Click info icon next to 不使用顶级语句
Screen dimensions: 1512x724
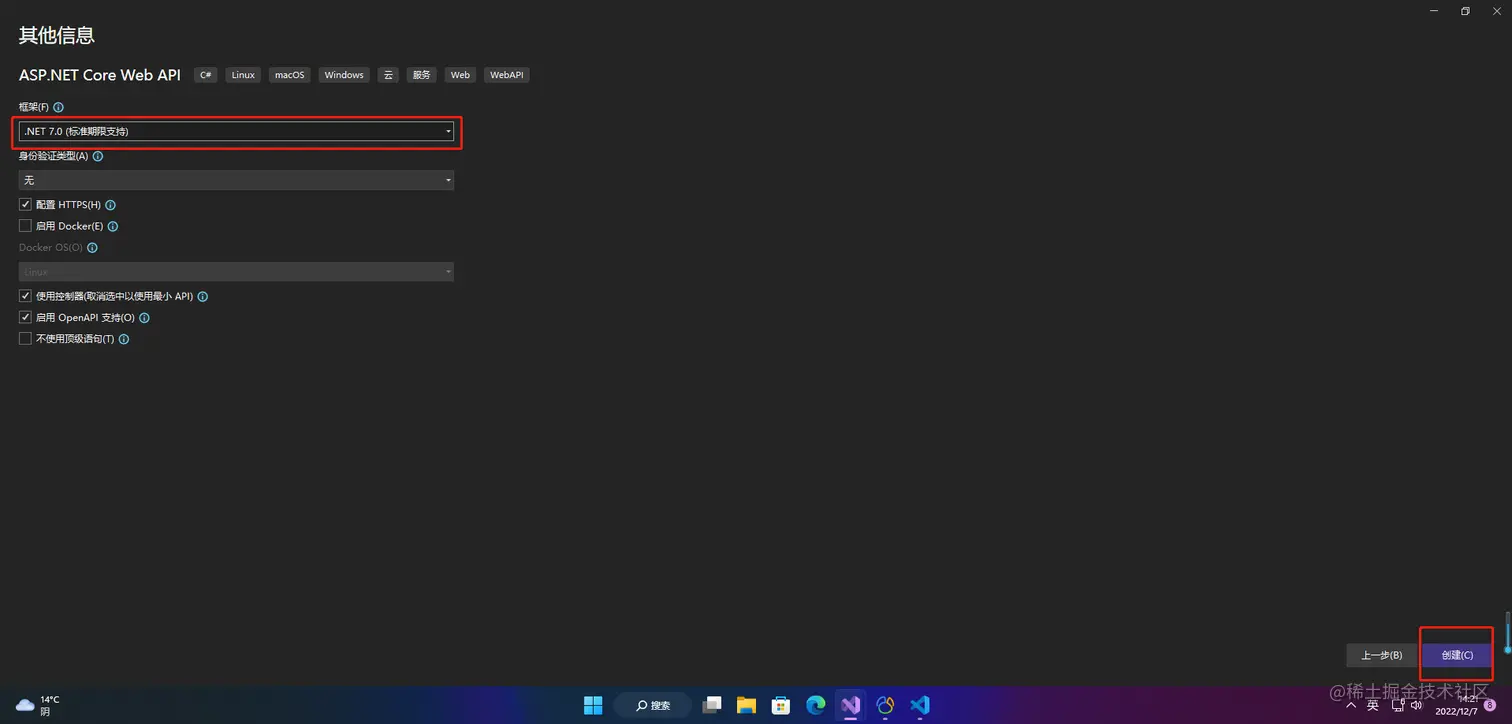pyautogui.click(x=124, y=340)
